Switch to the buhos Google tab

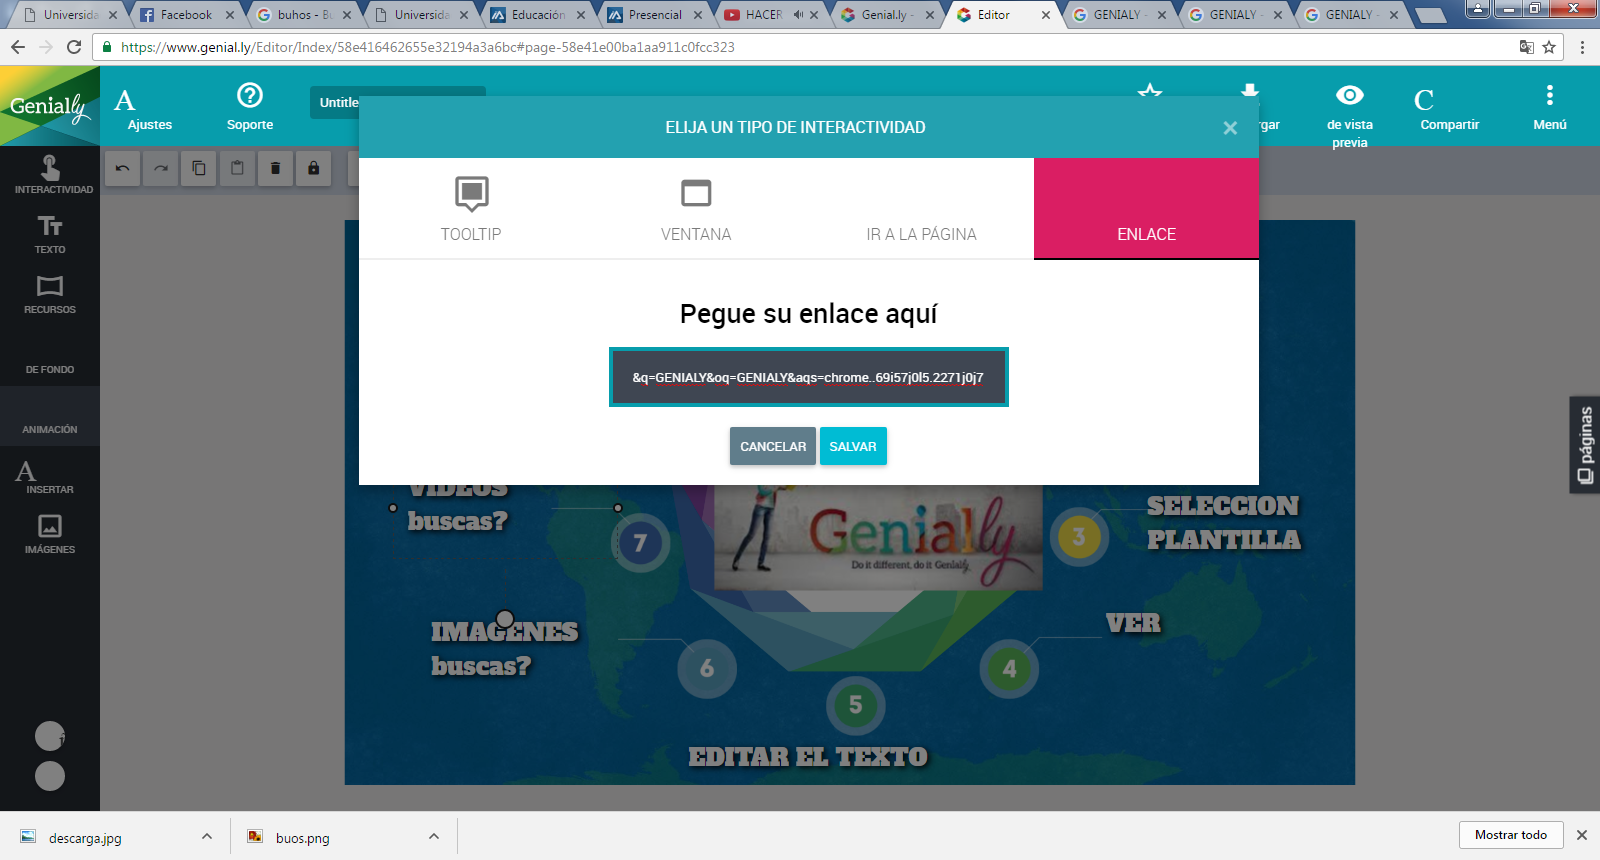[302, 15]
